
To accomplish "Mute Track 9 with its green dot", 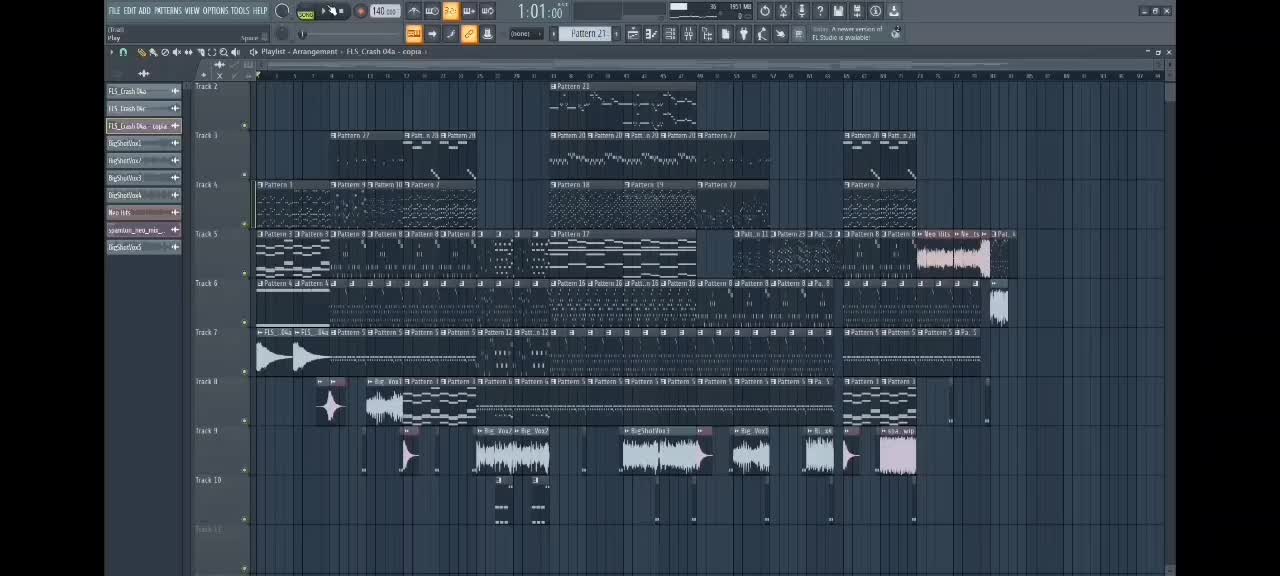I will (x=244, y=469).
